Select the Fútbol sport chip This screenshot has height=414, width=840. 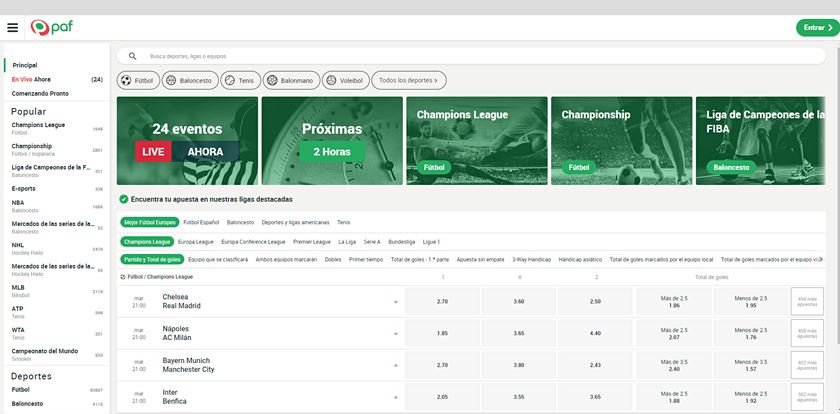pos(138,80)
